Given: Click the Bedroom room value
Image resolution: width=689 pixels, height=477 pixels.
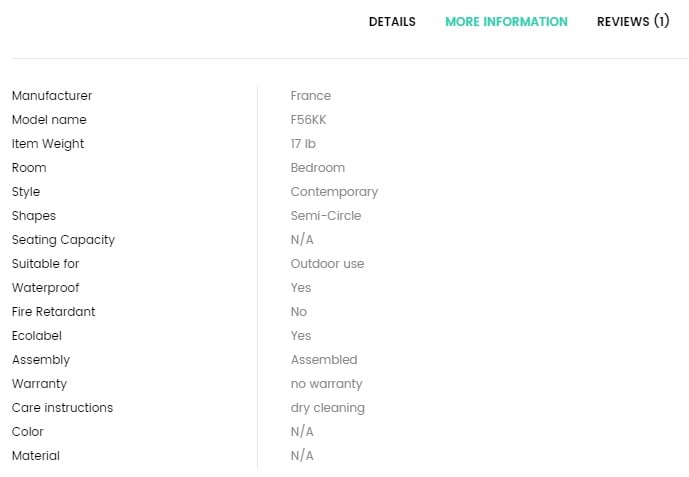Looking at the screenshot, I should coord(318,168).
